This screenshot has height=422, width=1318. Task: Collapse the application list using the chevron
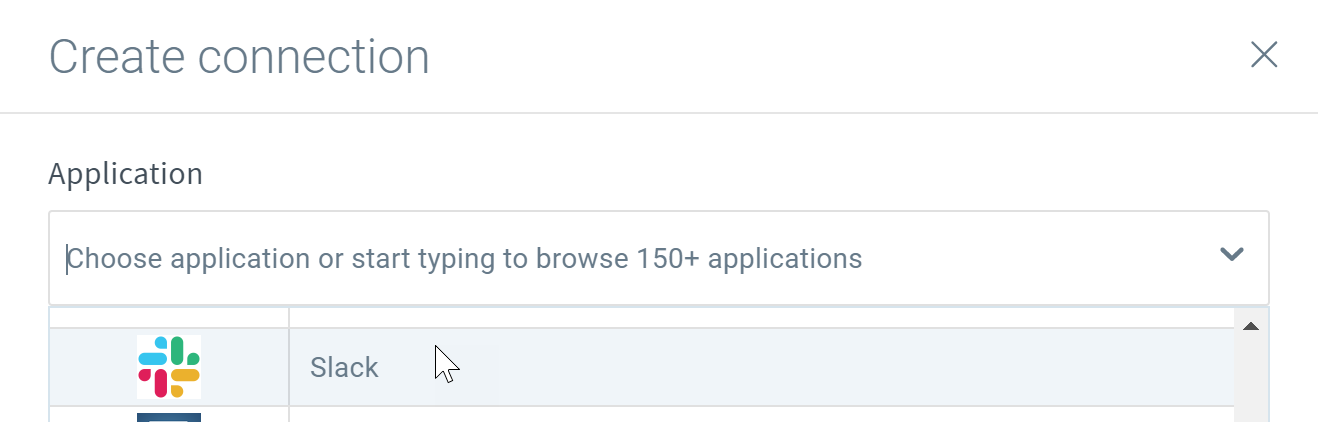point(1232,254)
